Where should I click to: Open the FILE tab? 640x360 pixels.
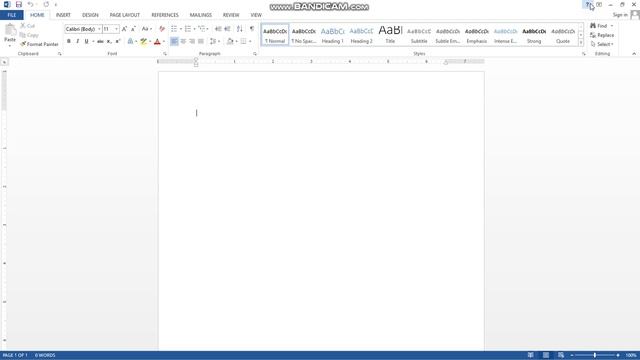(12, 15)
